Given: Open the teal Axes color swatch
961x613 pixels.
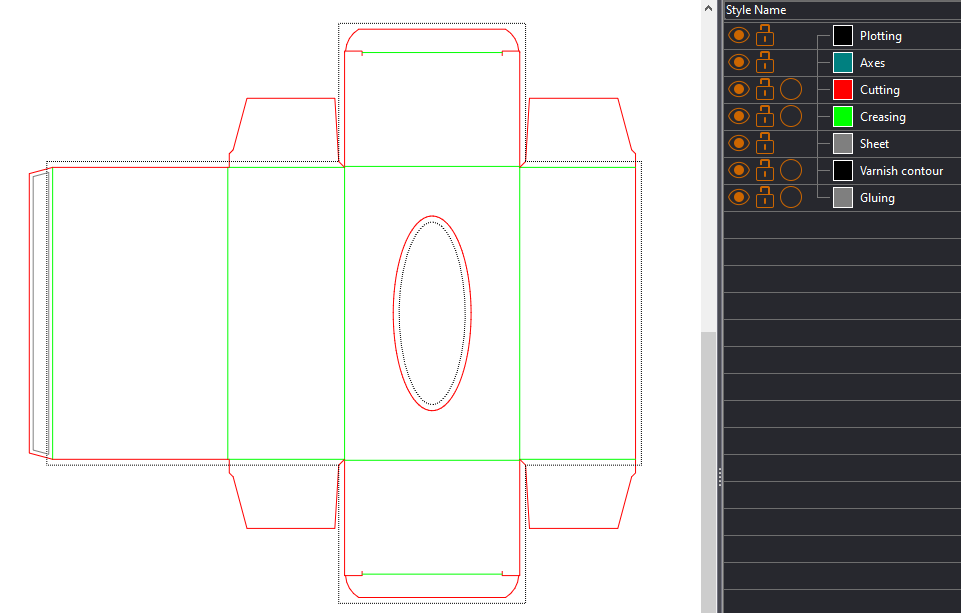Looking at the screenshot, I should (843, 63).
